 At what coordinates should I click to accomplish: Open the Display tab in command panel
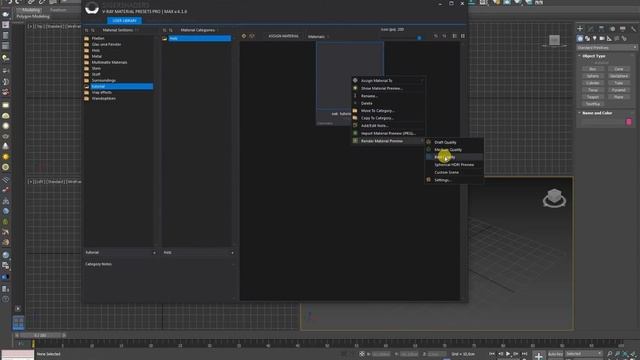[622, 29]
